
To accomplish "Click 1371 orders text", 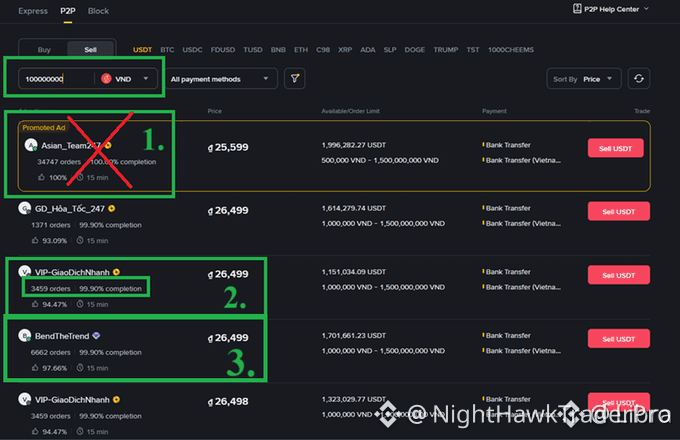I will tap(50, 225).
